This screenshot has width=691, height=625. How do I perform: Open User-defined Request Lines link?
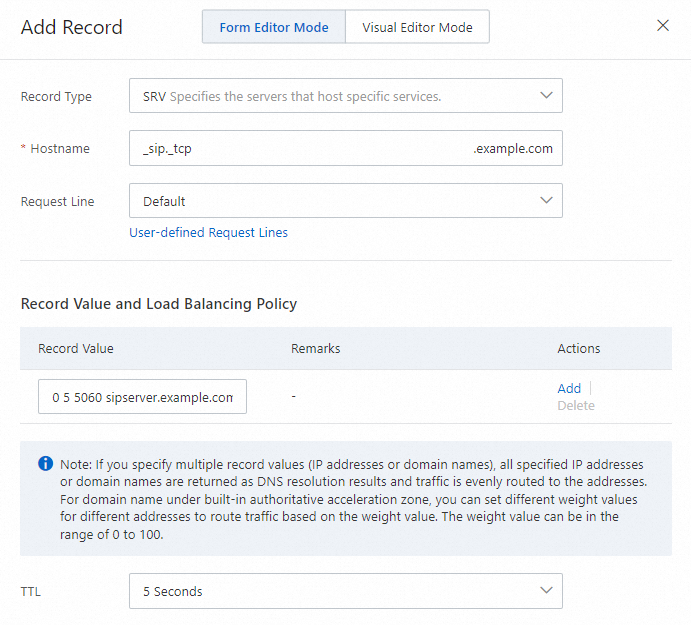[x=208, y=232]
